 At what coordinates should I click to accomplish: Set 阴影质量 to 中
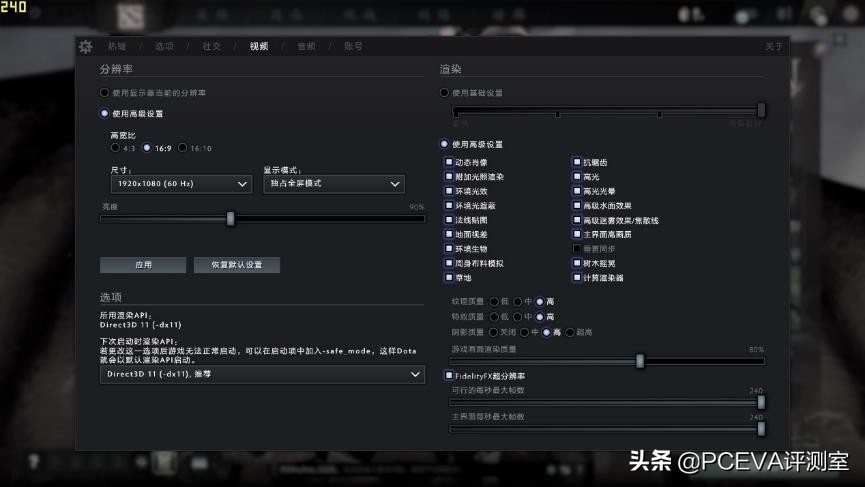[x=525, y=332]
